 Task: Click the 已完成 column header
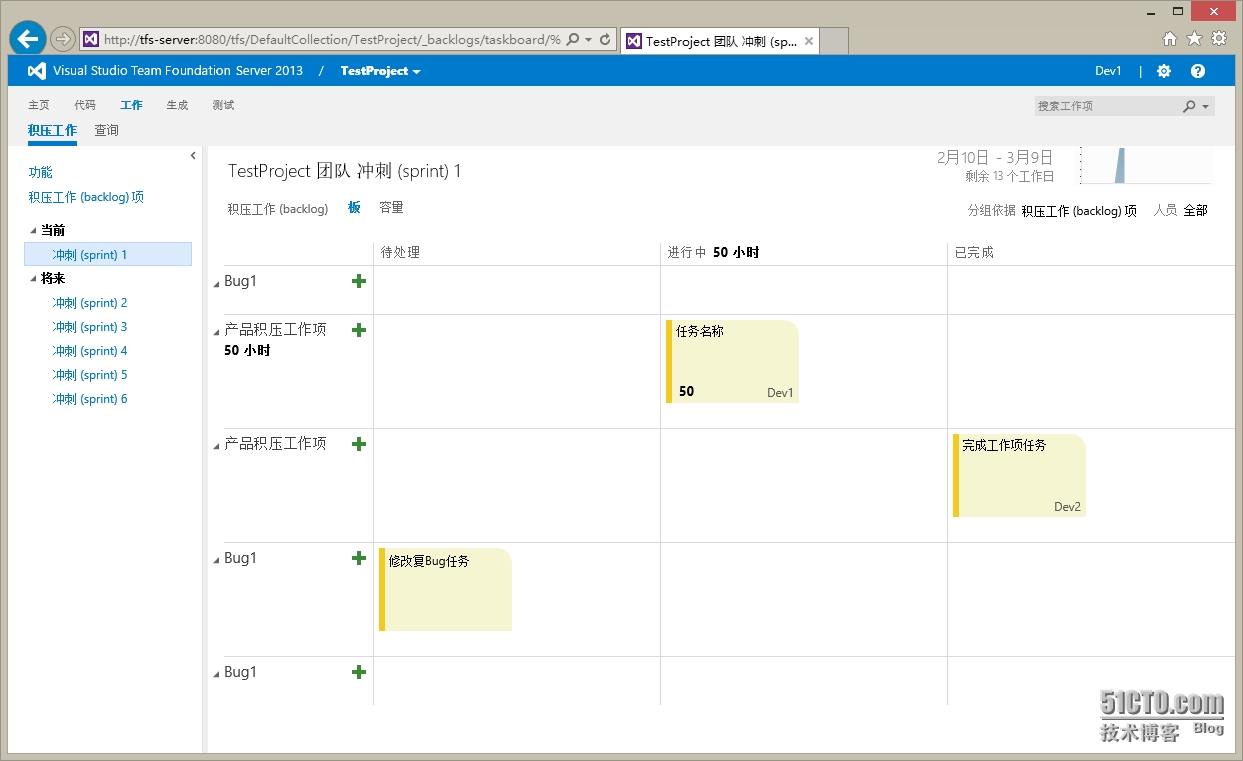[x=974, y=253]
